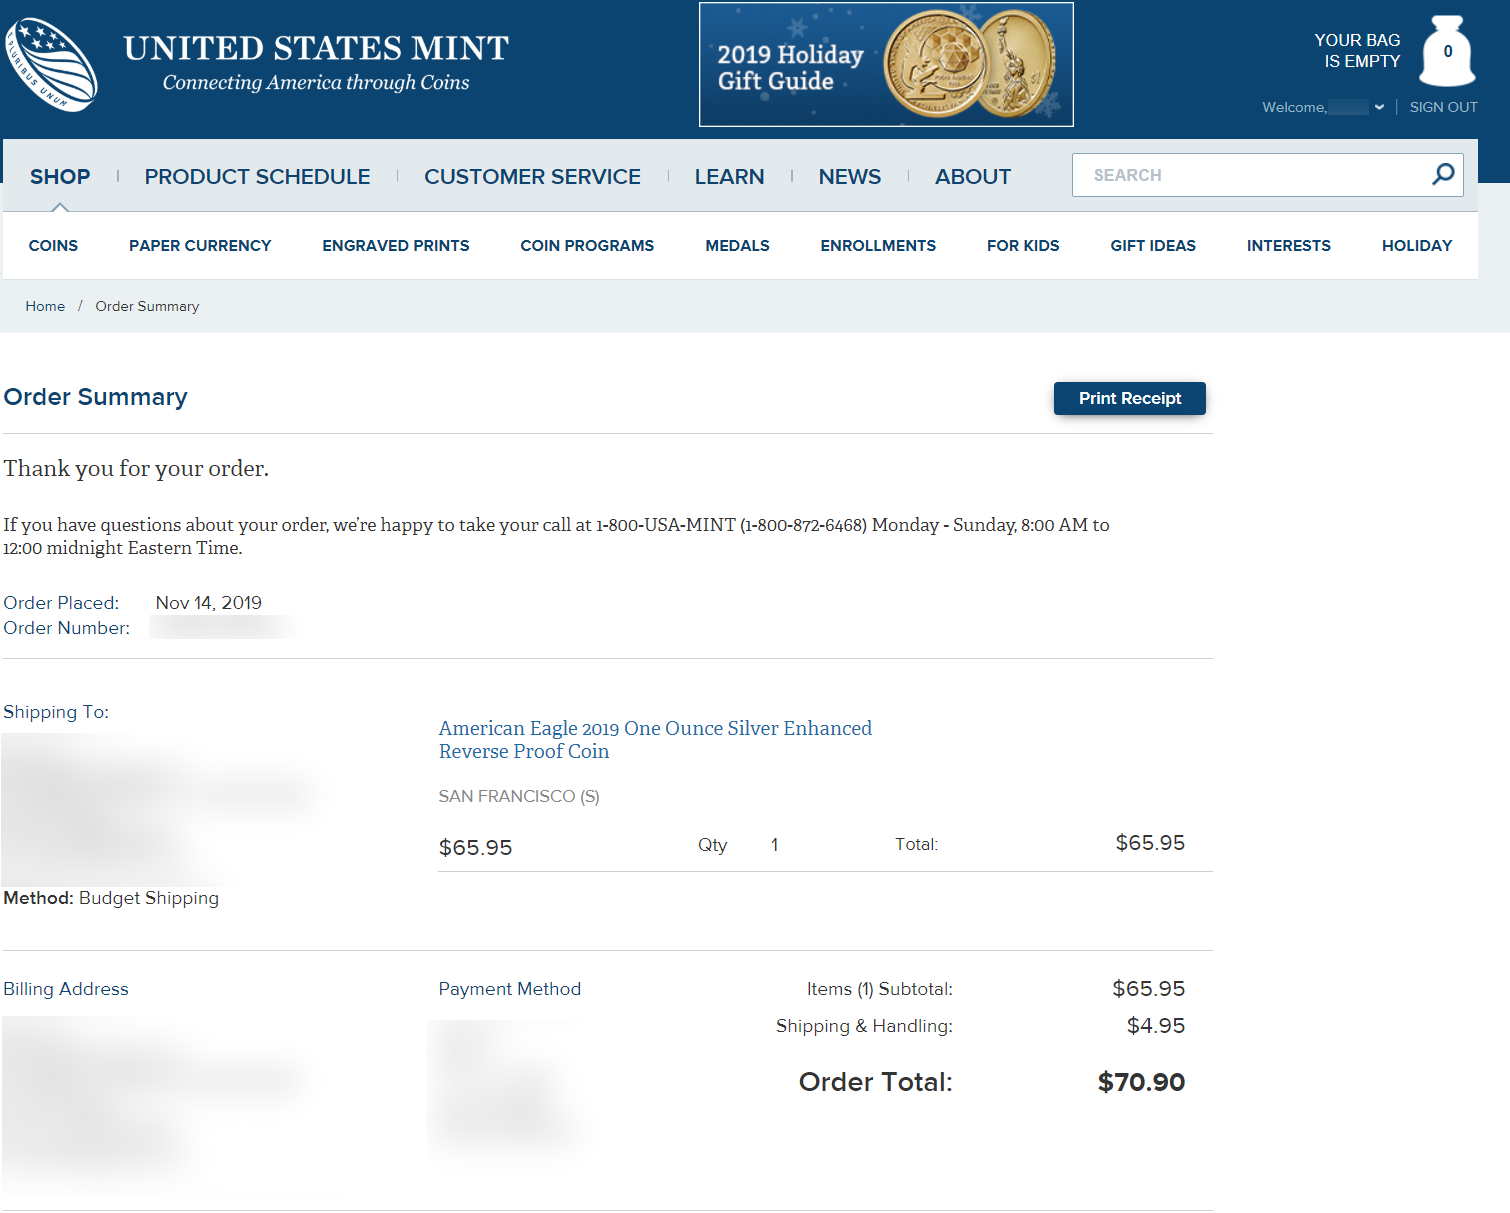Open the Coin Programs category
This screenshot has width=1510, height=1213.
coord(587,246)
